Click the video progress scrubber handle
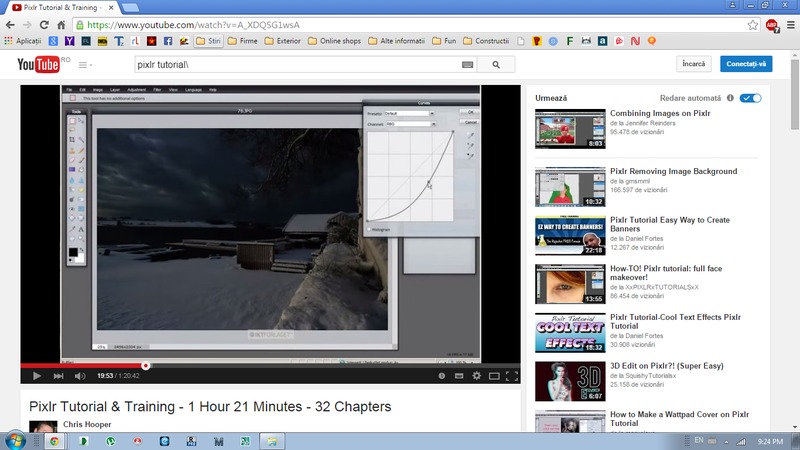This screenshot has height=450, width=800. tap(146, 365)
